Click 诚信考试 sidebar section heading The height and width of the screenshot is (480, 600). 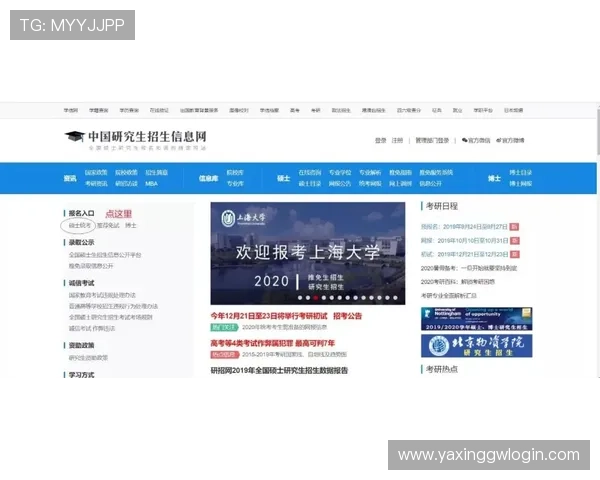[x=81, y=283]
